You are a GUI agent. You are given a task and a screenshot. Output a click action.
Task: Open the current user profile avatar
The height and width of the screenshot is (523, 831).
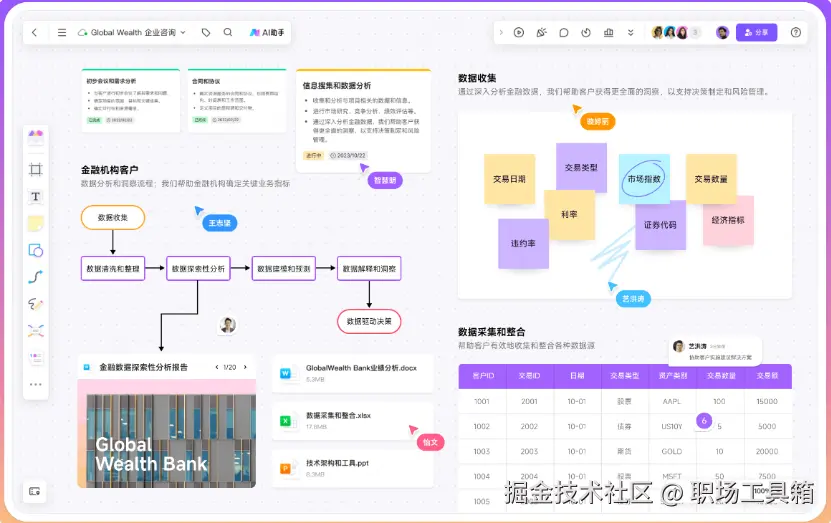coord(722,32)
